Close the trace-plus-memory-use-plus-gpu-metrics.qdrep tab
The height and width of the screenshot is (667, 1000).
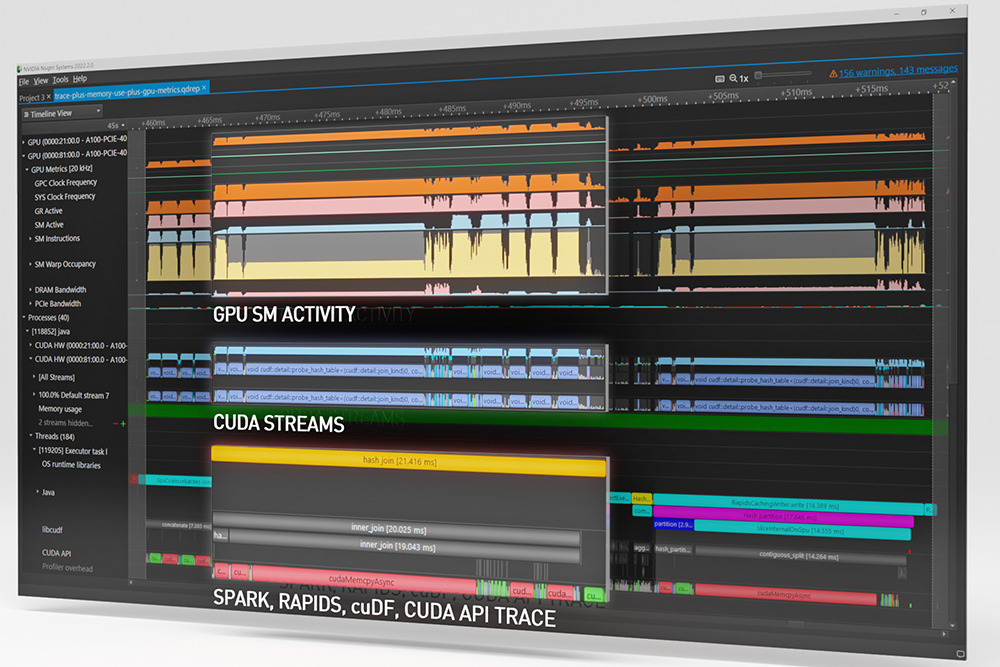click(203, 89)
